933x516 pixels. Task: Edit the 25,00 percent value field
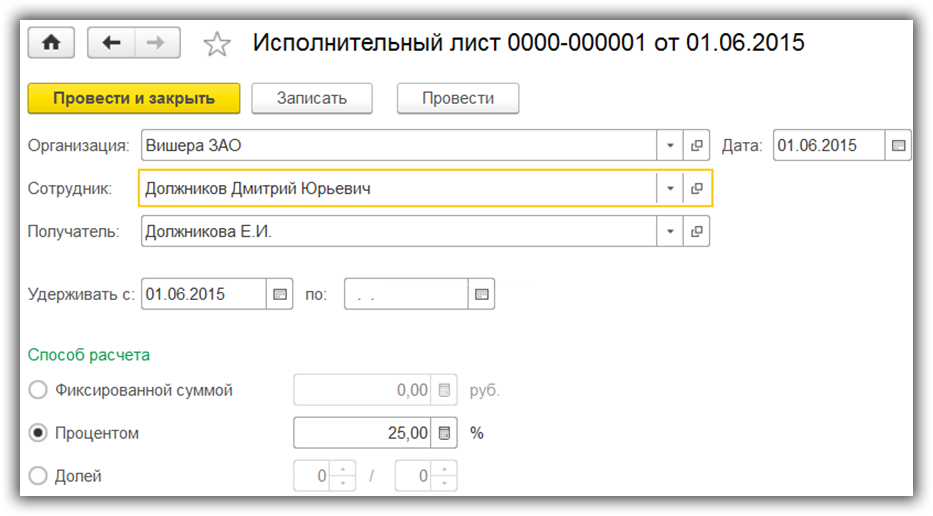[362, 433]
